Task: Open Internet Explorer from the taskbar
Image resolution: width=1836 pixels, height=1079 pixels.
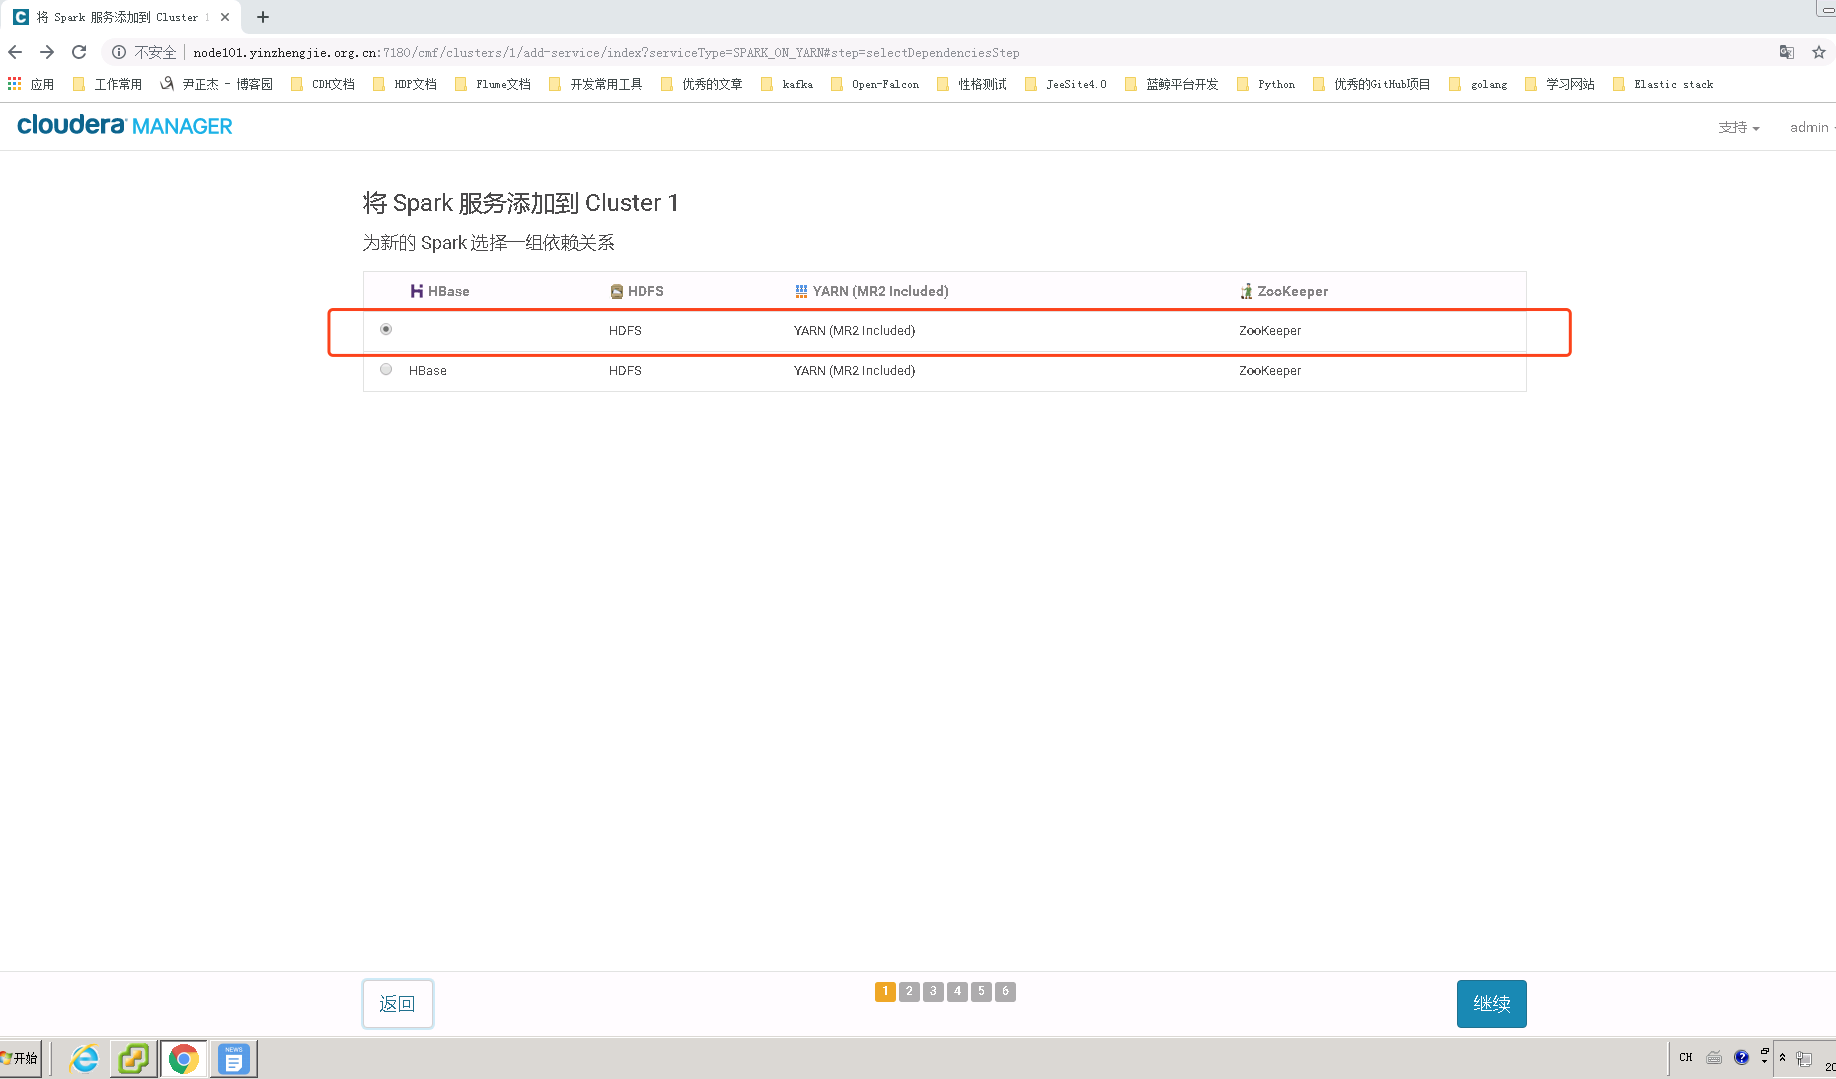Action: click(83, 1058)
